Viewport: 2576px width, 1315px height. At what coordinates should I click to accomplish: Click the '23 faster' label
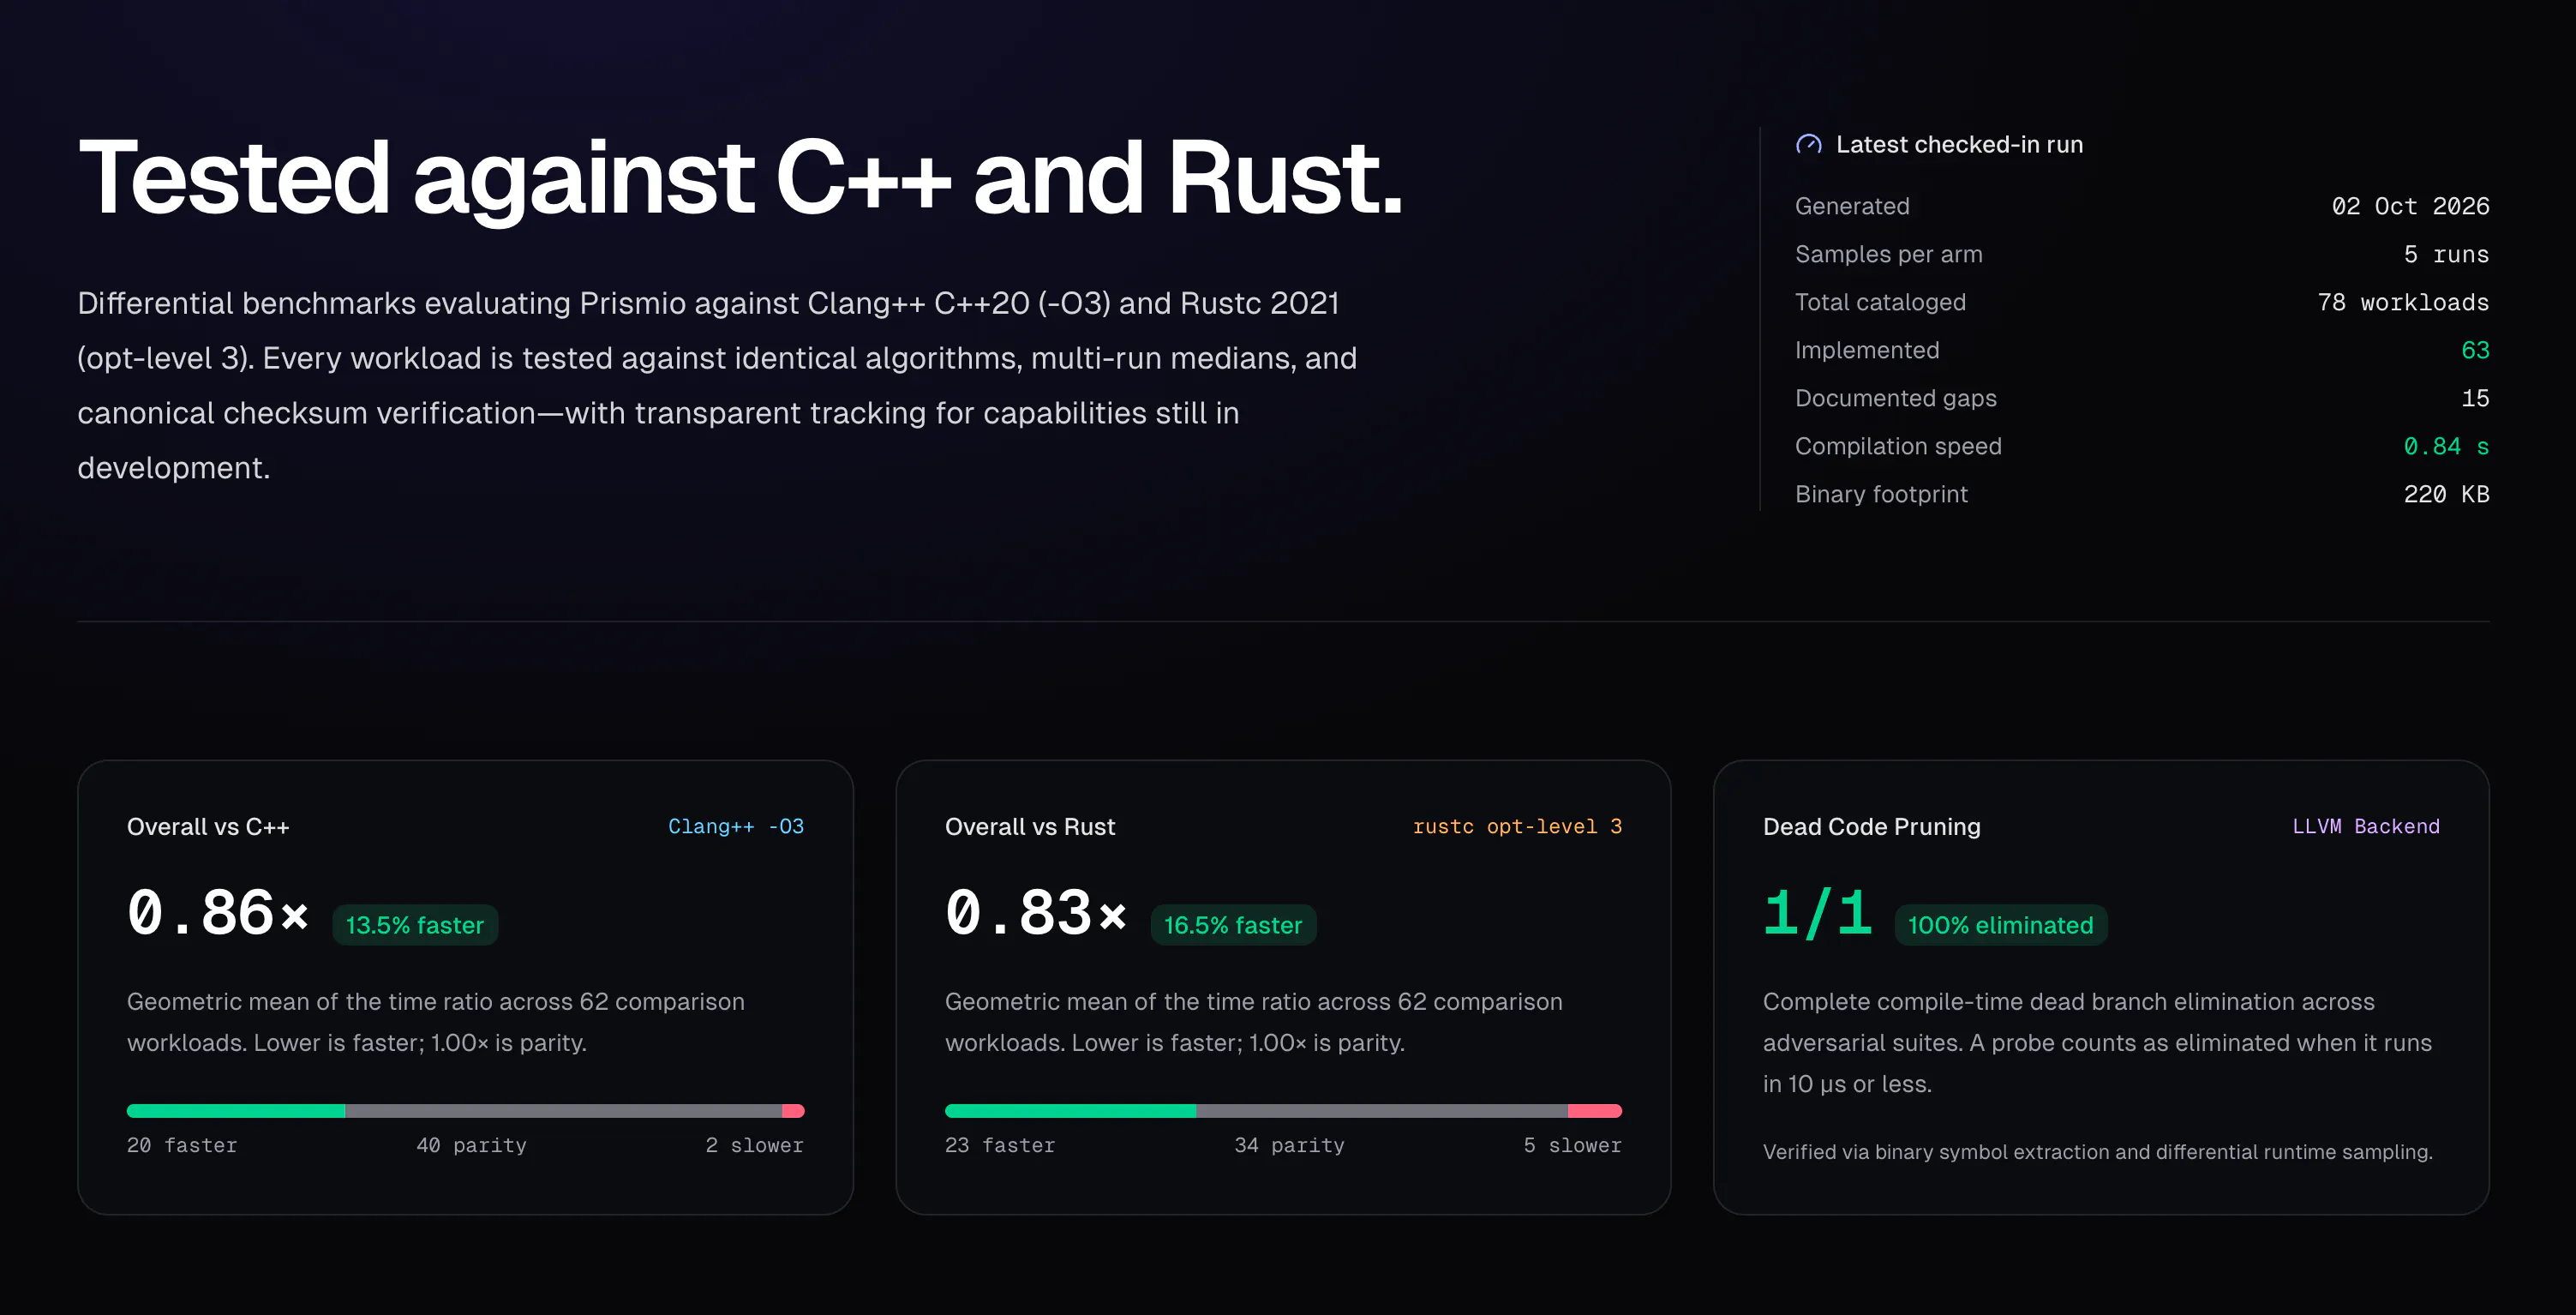coord(1000,1145)
